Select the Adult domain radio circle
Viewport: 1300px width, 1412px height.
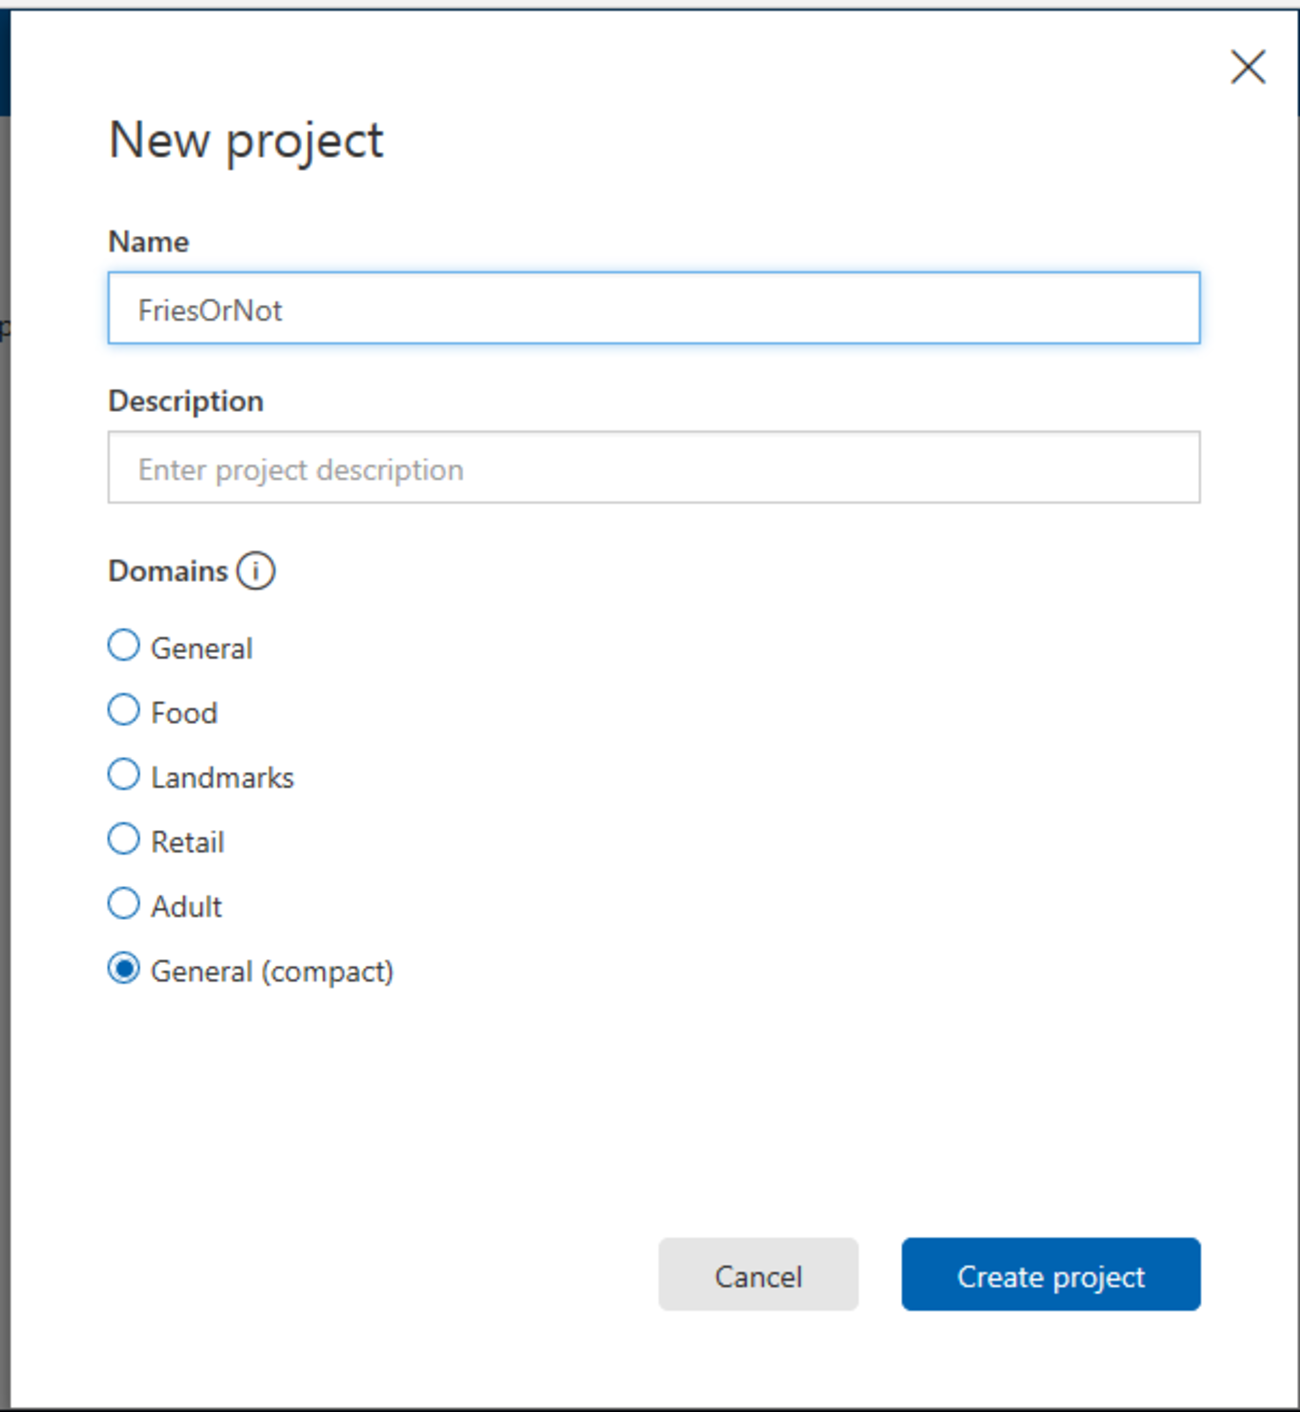click(124, 904)
